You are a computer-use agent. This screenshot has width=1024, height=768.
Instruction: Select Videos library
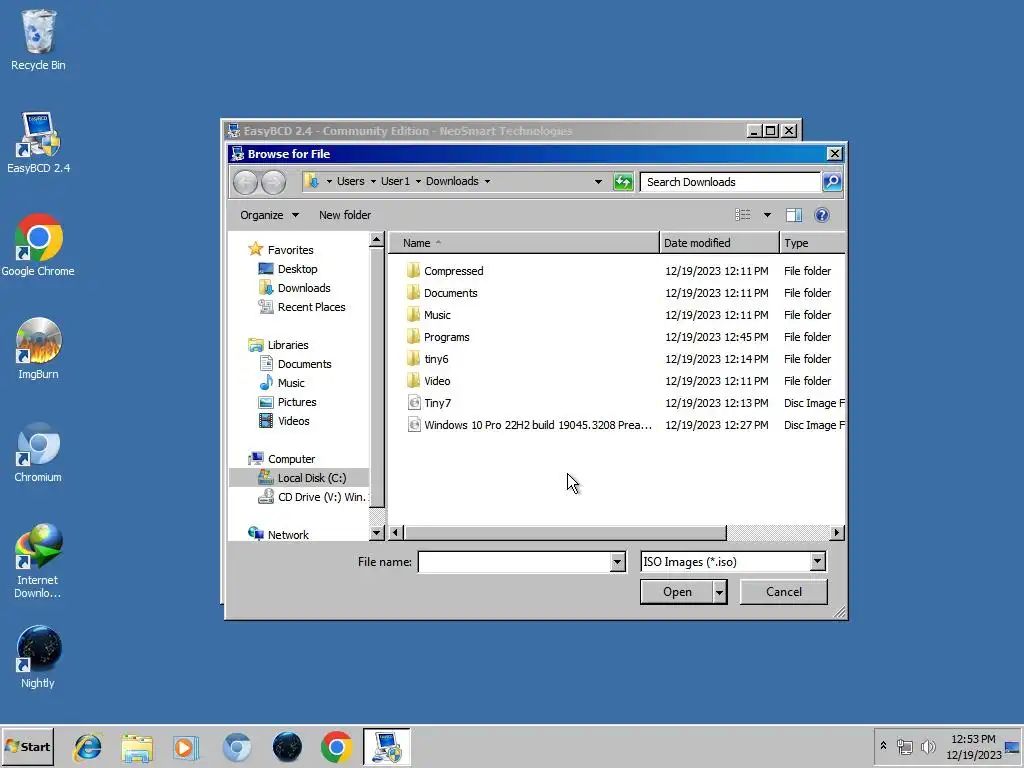click(x=294, y=421)
